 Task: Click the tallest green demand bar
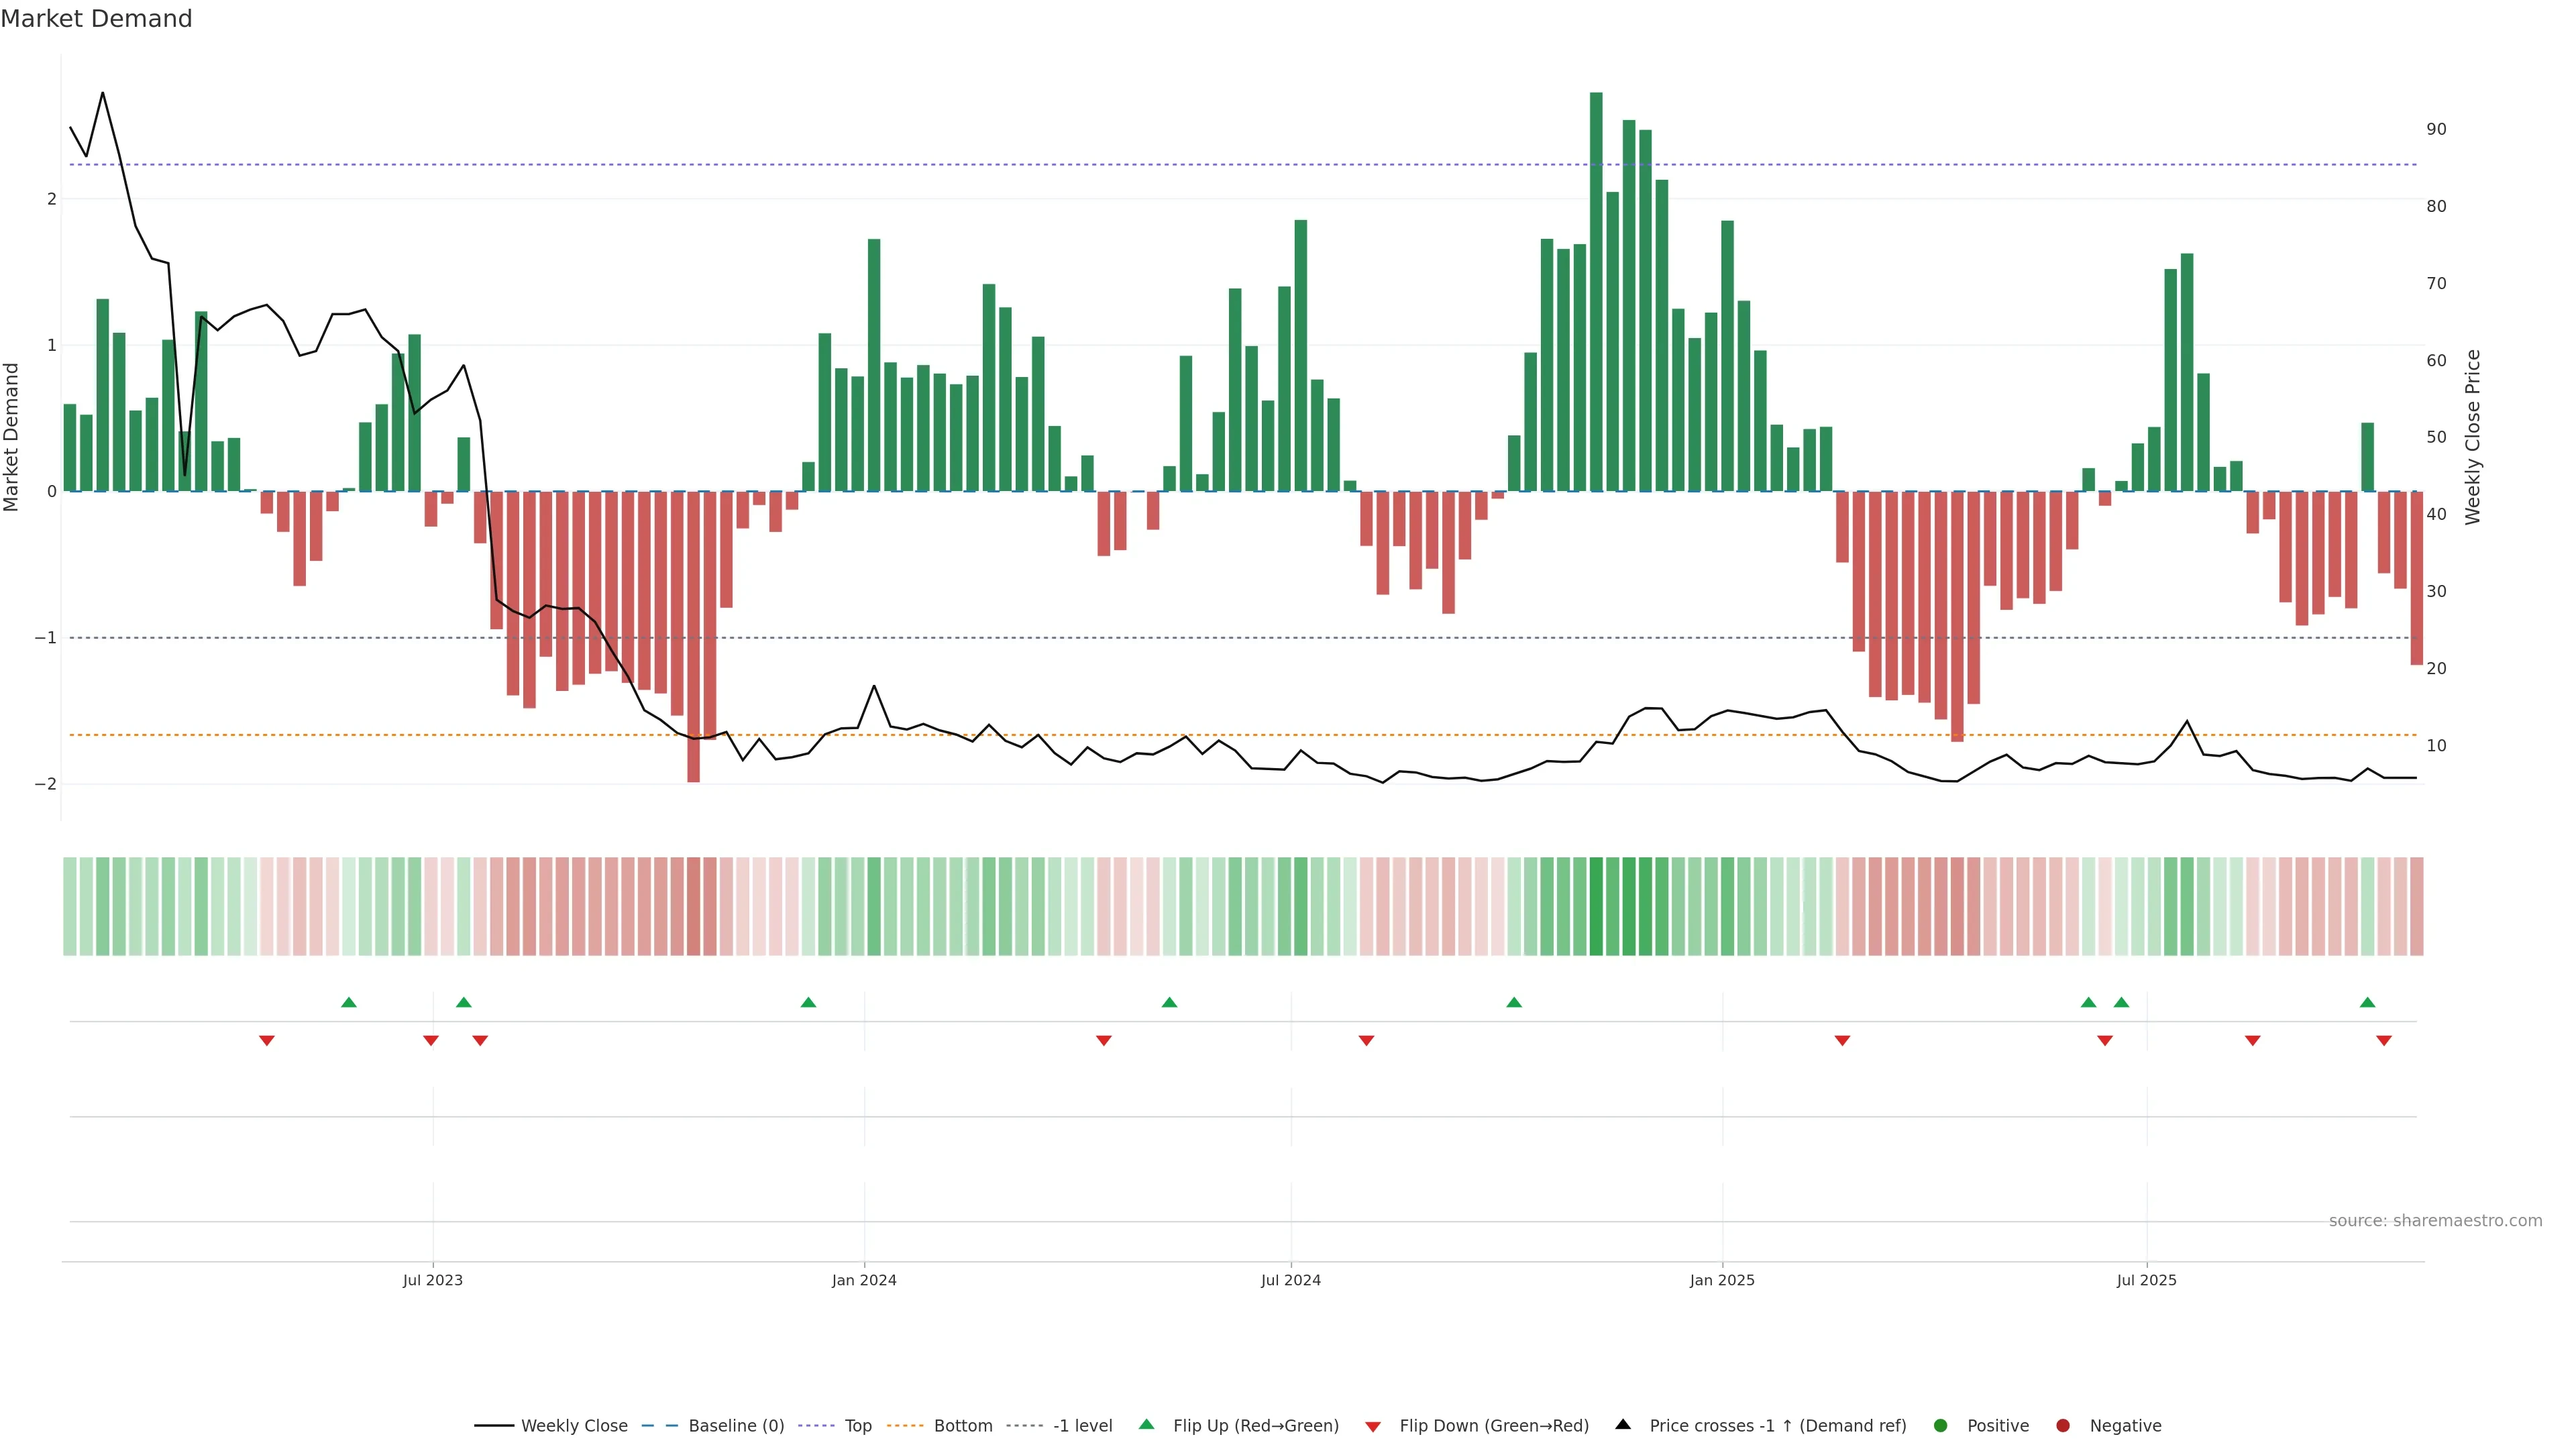(1596, 290)
